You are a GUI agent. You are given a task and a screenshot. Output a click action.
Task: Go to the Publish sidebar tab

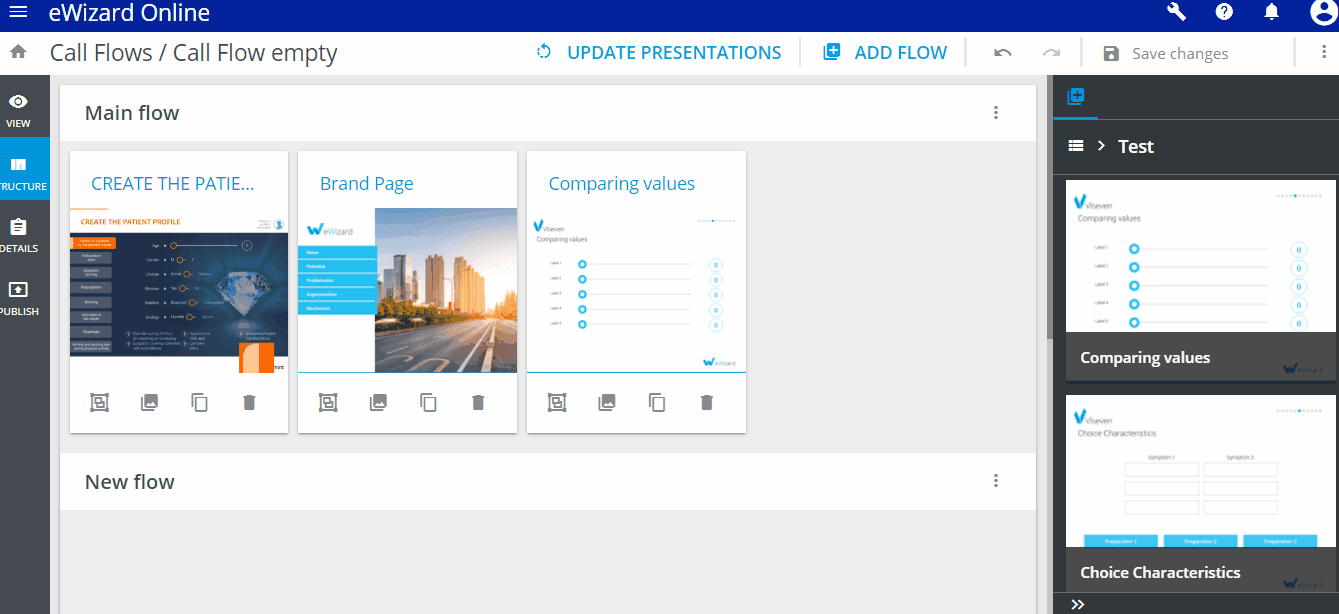click(x=18, y=298)
